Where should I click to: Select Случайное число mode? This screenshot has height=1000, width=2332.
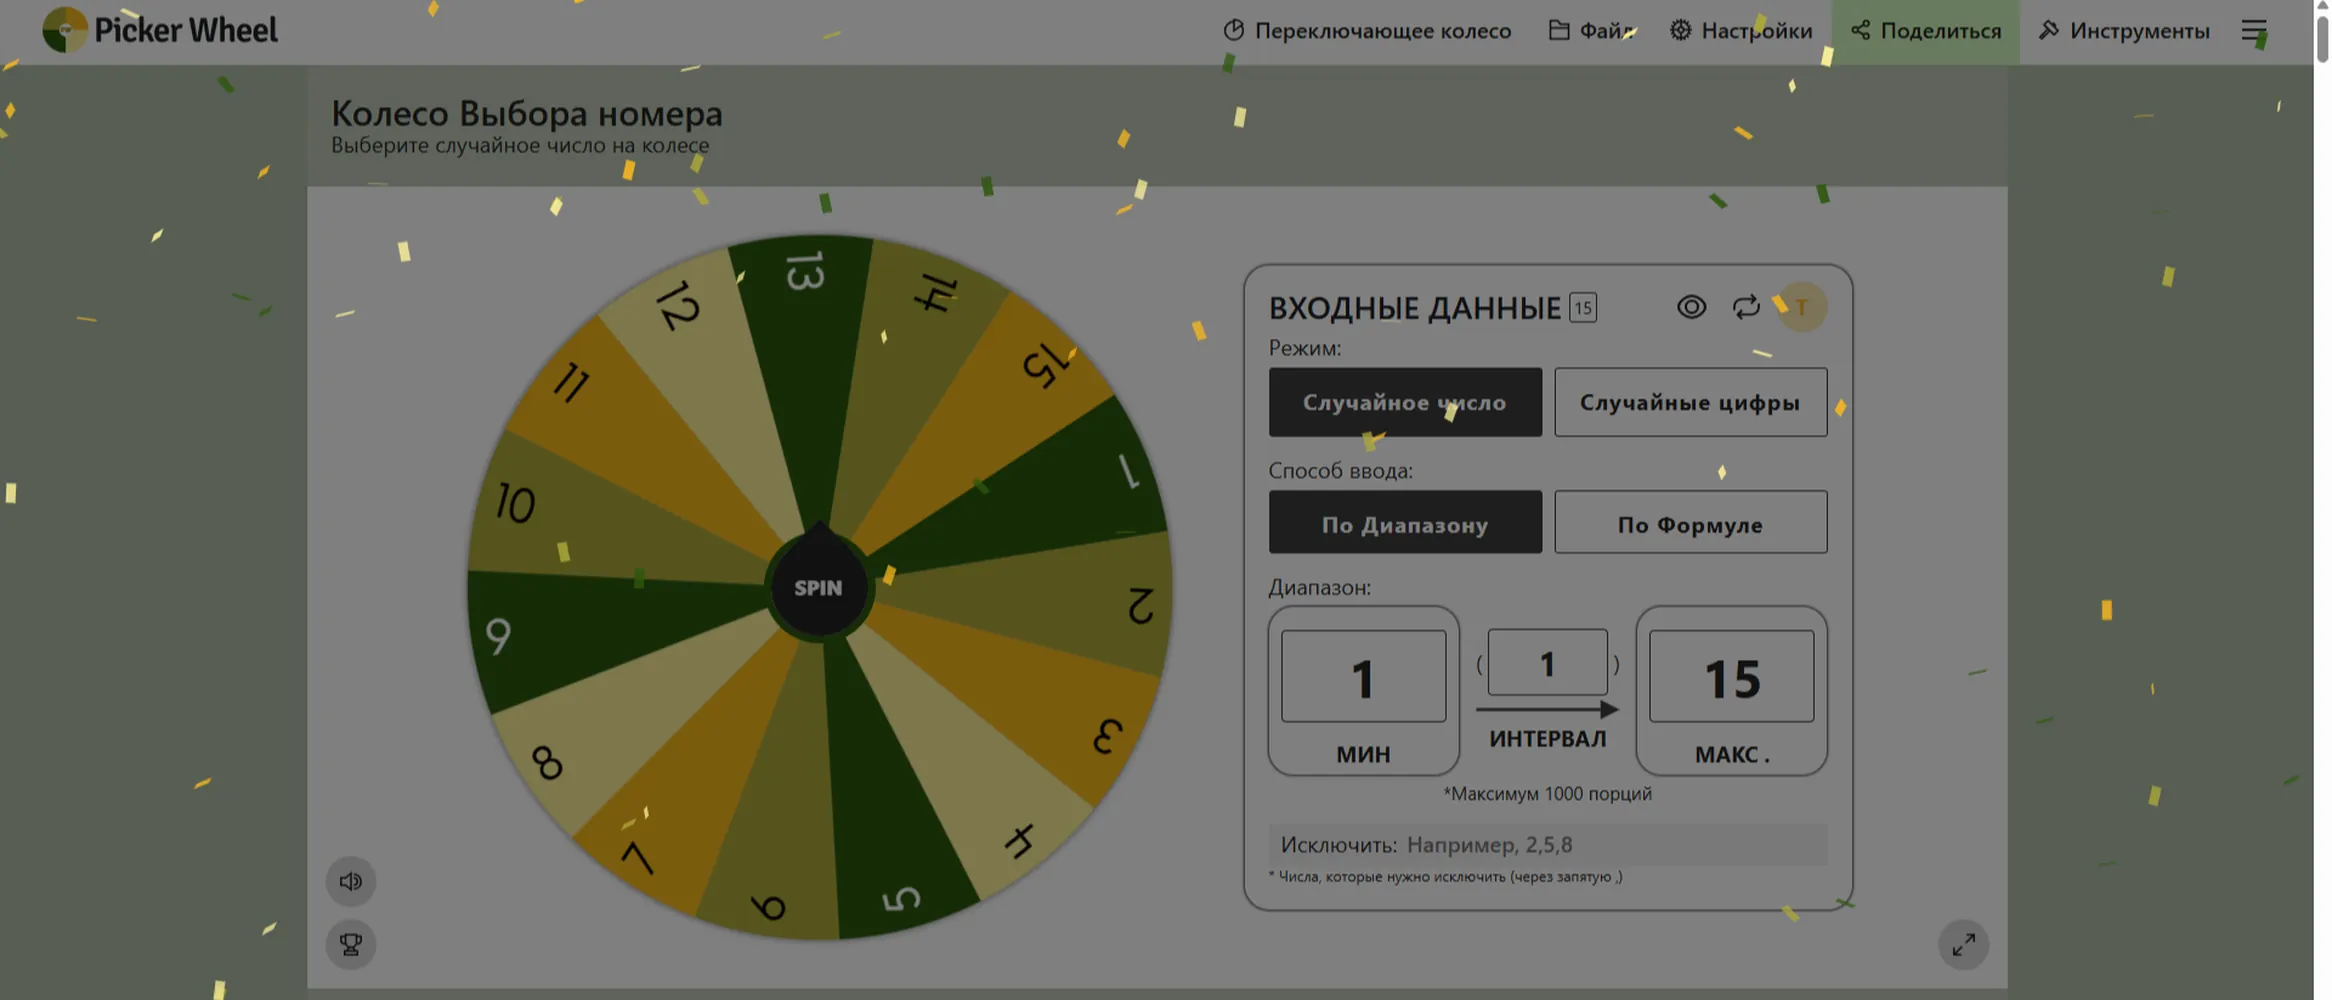coord(1405,402)
